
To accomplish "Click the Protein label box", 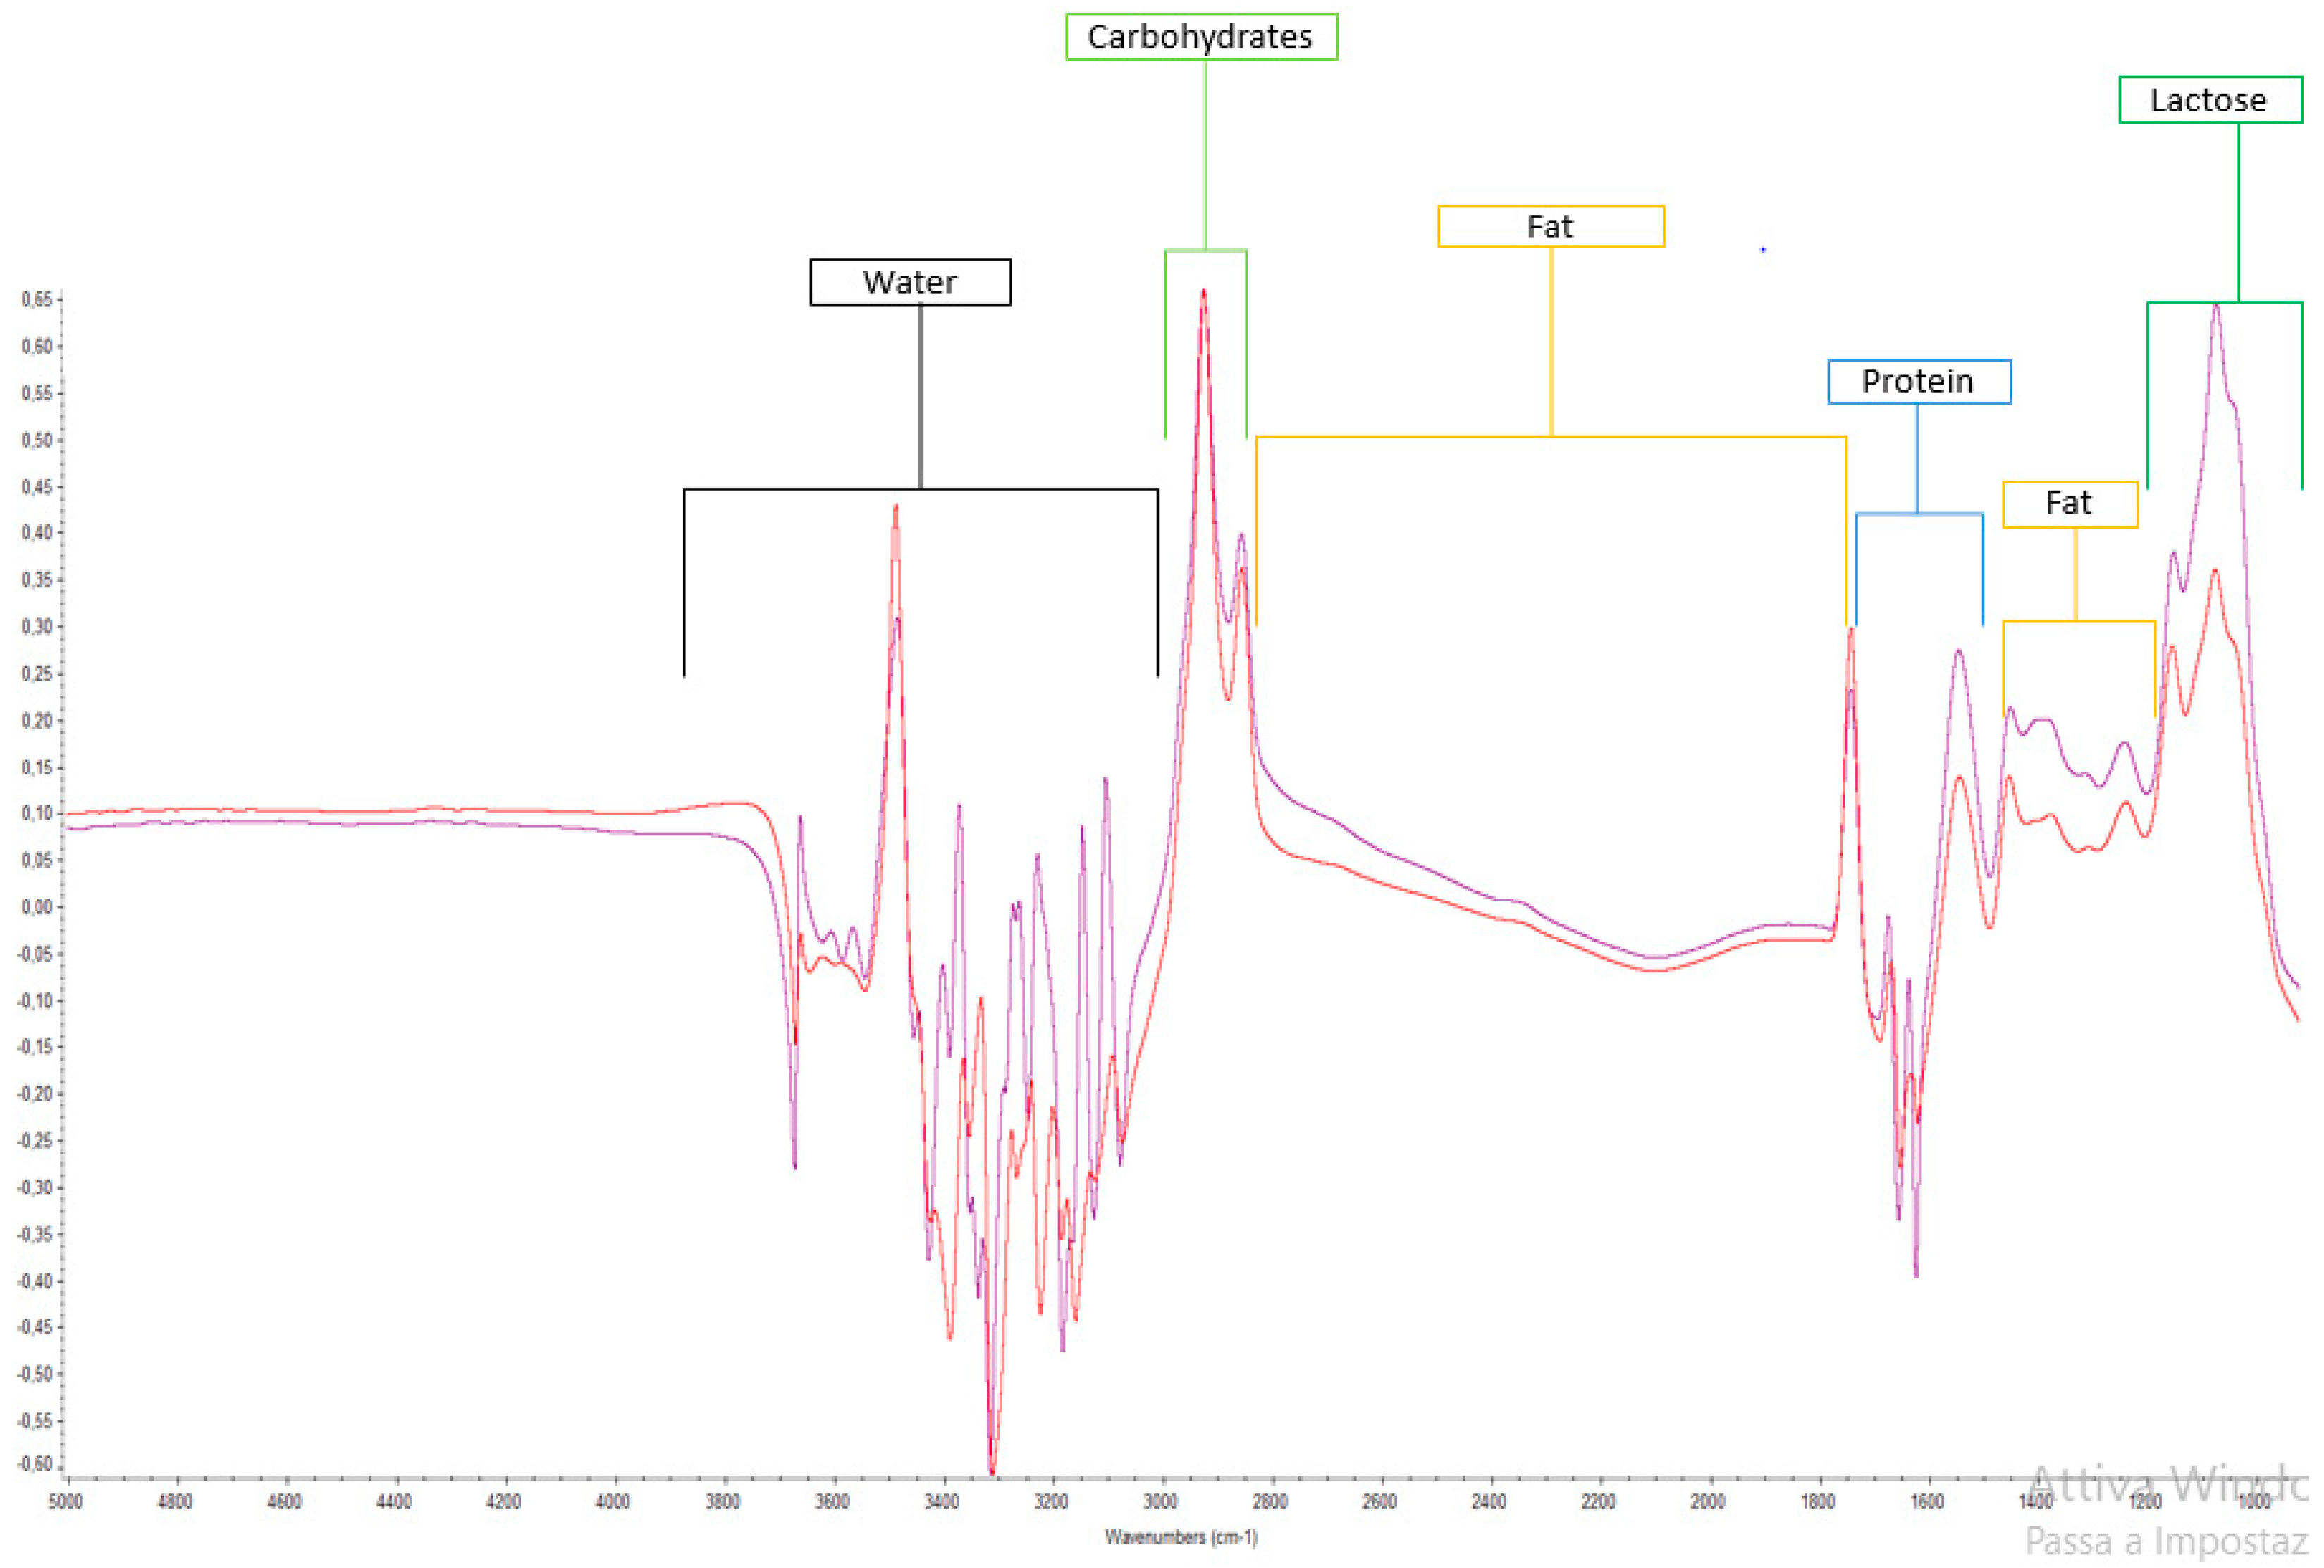I will pos(1917,381).
